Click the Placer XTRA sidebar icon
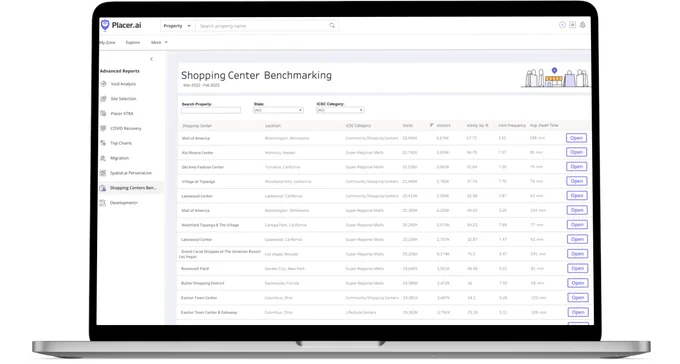Image resolution: width=680 pixels, height=364 pixels. tap(103, 113)
